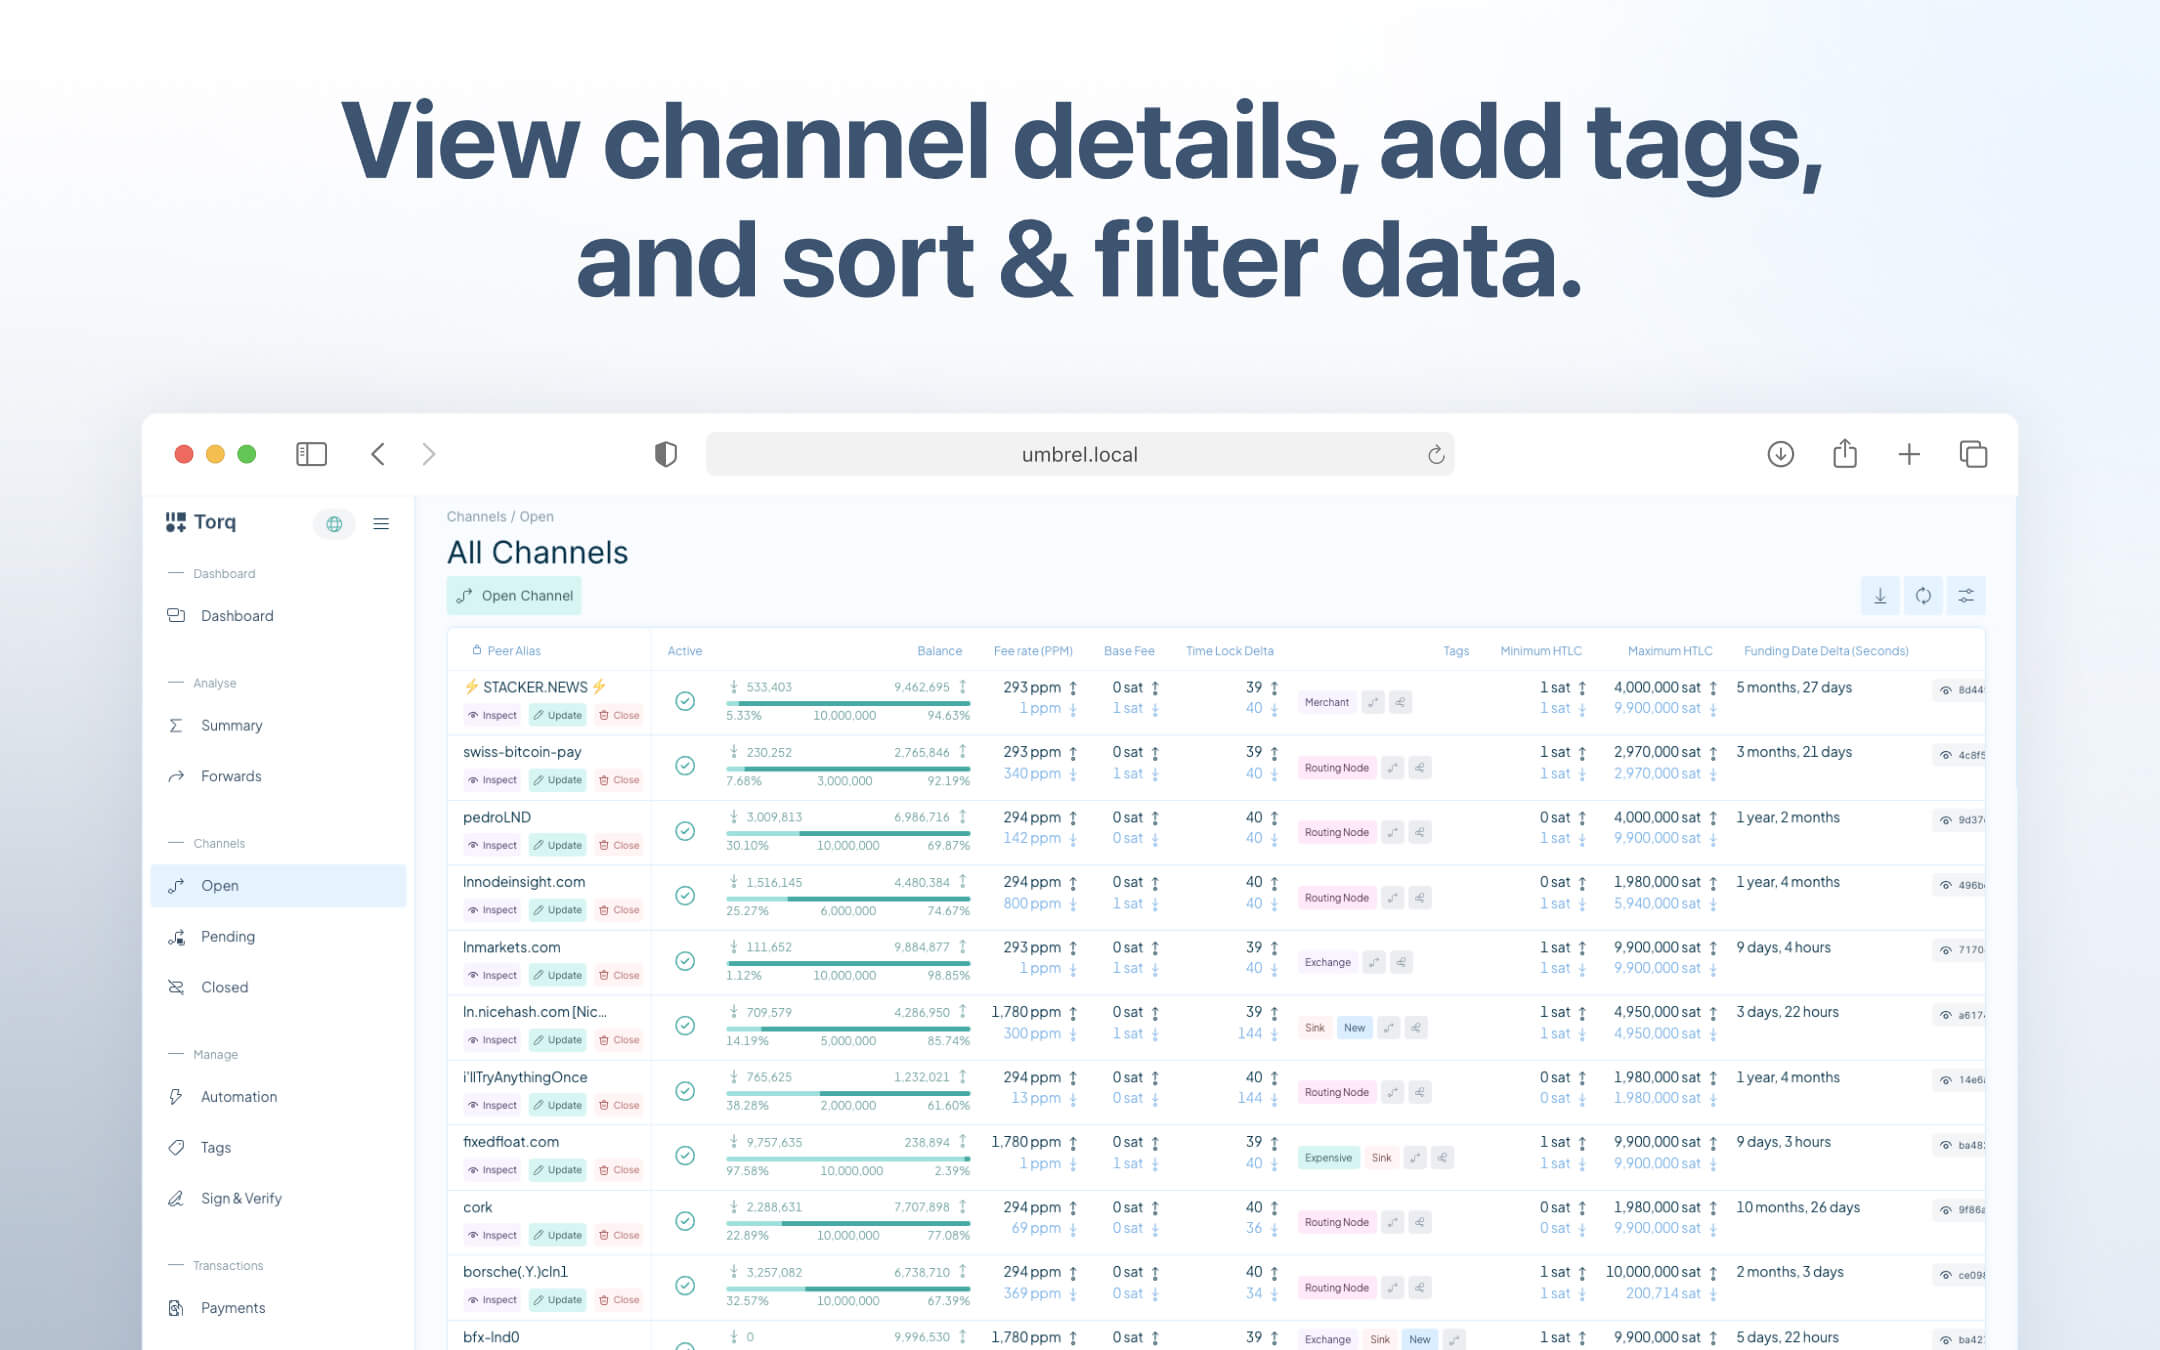Collapse the Channels sidebar section
Viewport: 2160px width, 1350px height.
(207, 843)
